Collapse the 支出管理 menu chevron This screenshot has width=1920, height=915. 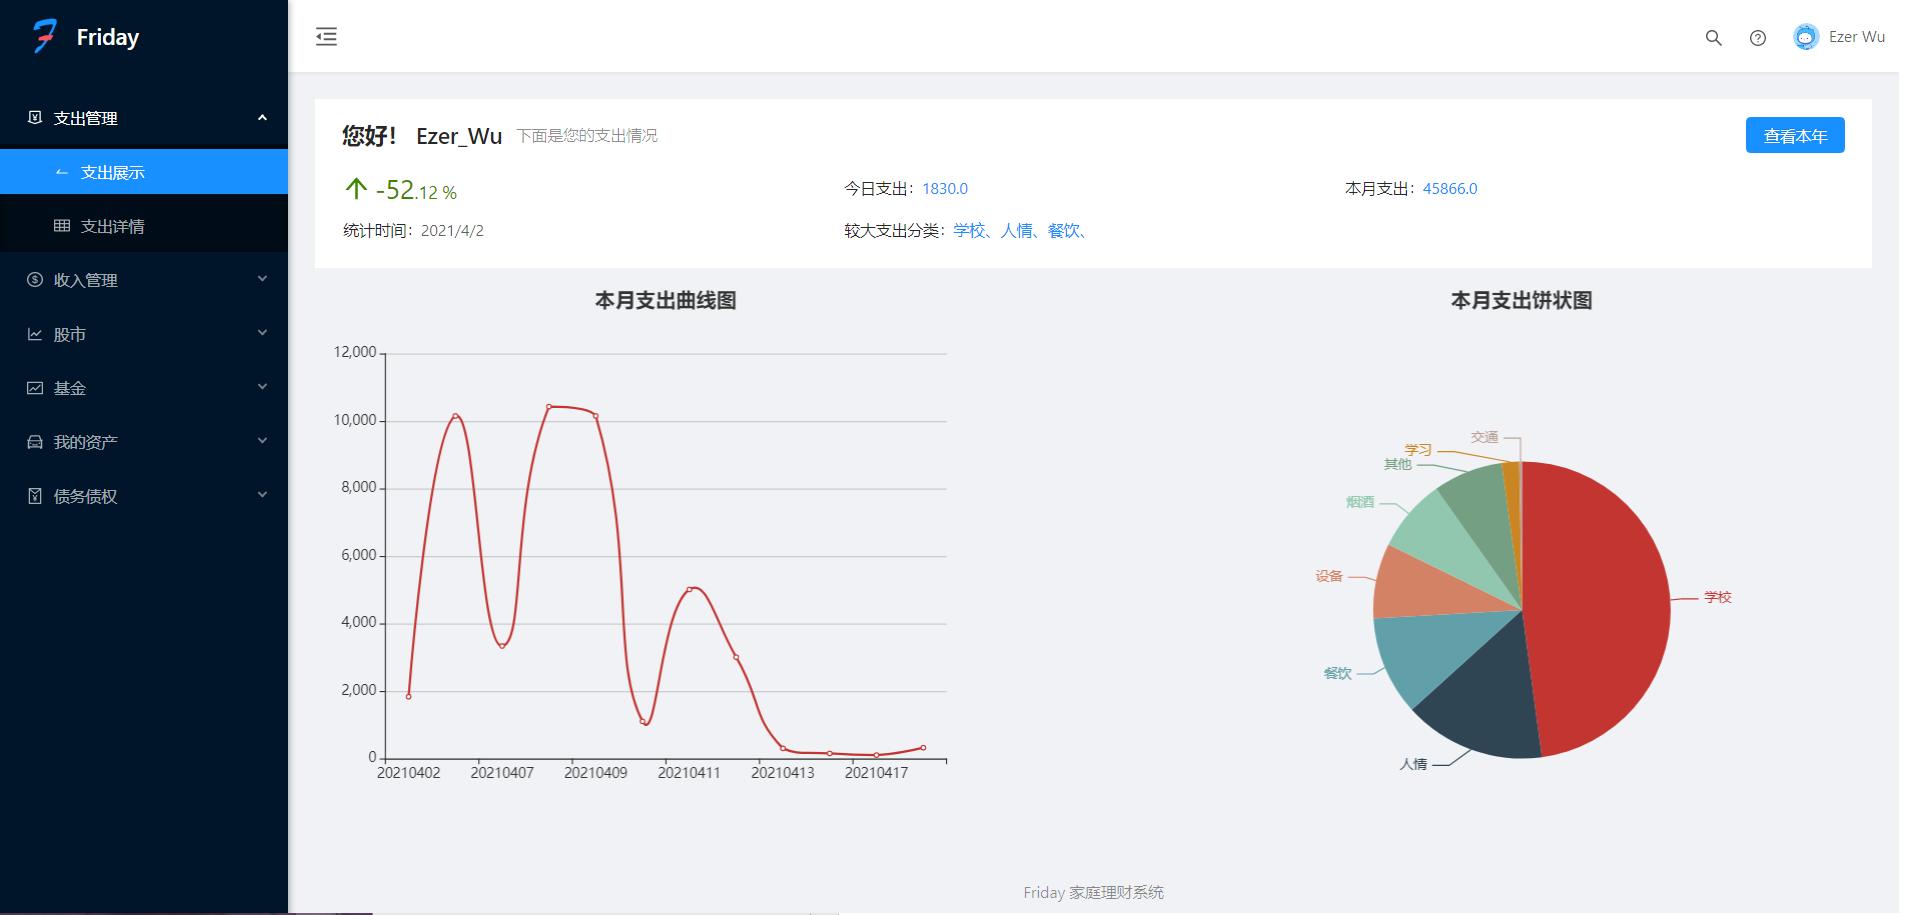click(x=262, y=117)
